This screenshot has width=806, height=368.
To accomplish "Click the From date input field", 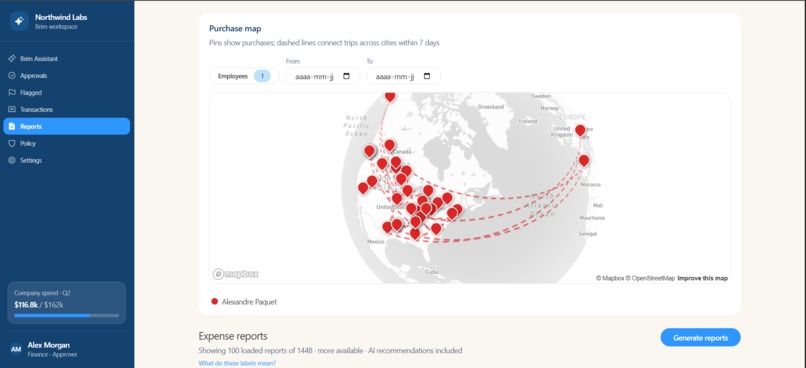I will [323, 76].
